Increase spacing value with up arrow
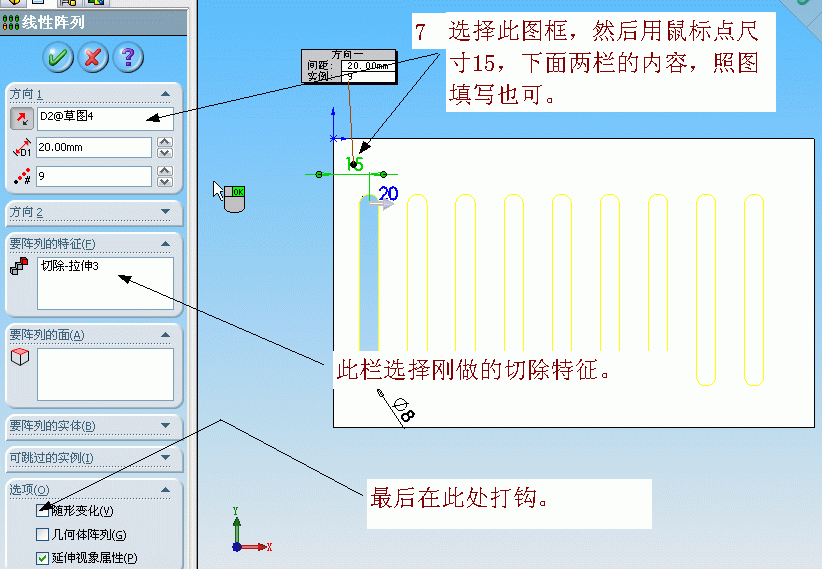 click(165, 142)
